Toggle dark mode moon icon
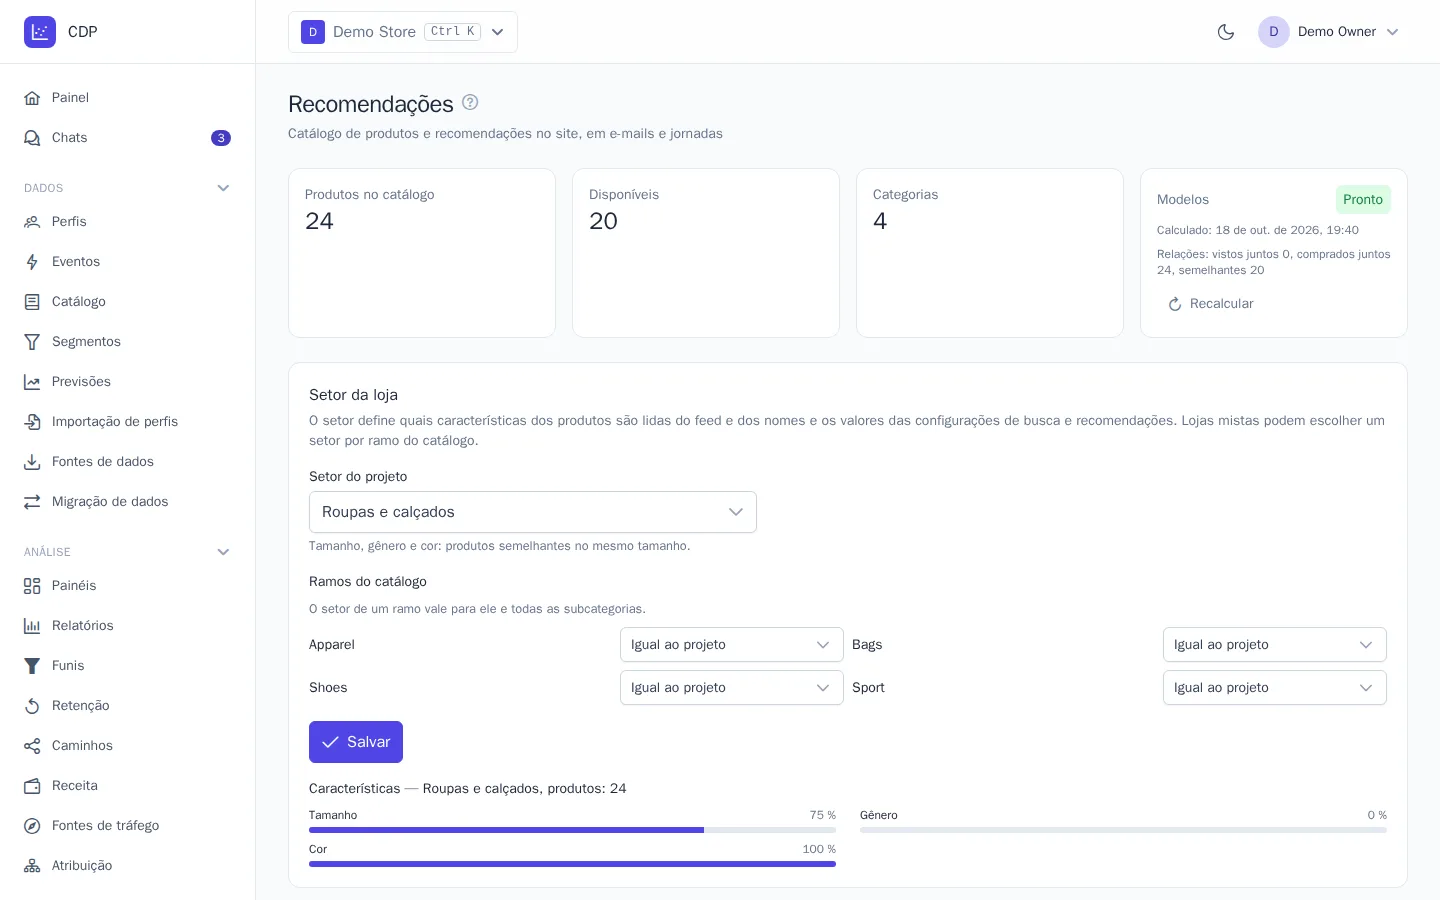The height and width of the screenshot is (900, 1440). click(x=1226, y=32)
